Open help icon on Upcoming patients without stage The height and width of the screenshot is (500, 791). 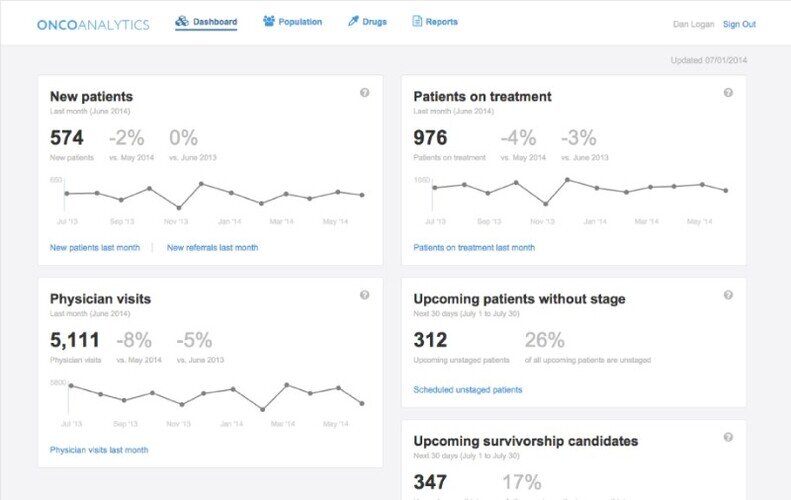(x=728, y=295)
